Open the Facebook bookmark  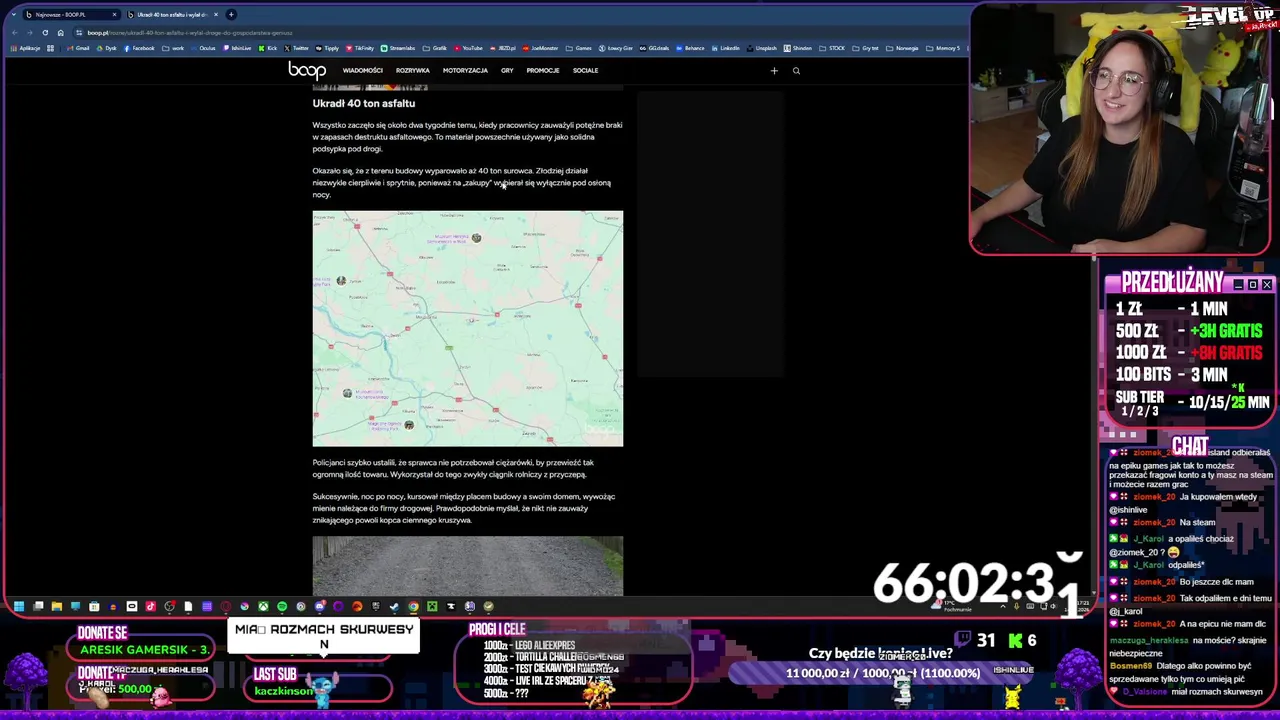pyautogui.click(x=140, y=48)
